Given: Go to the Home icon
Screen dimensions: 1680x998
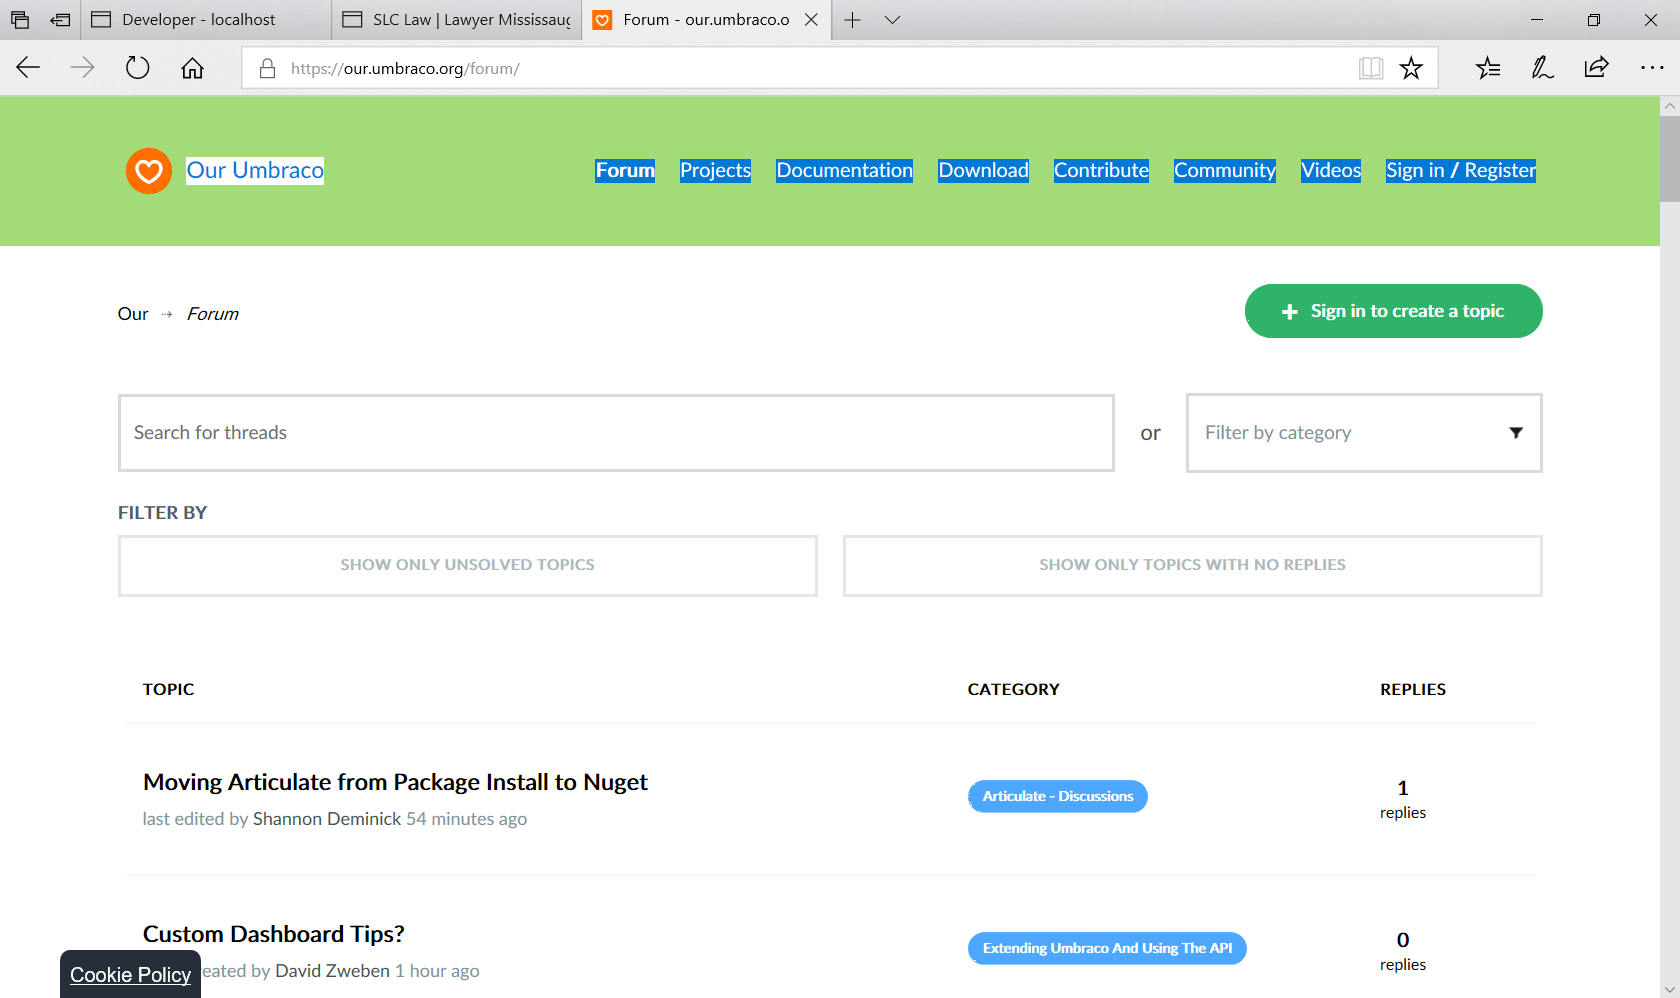Looking at the screenshot, I should (x=192, y=68).
